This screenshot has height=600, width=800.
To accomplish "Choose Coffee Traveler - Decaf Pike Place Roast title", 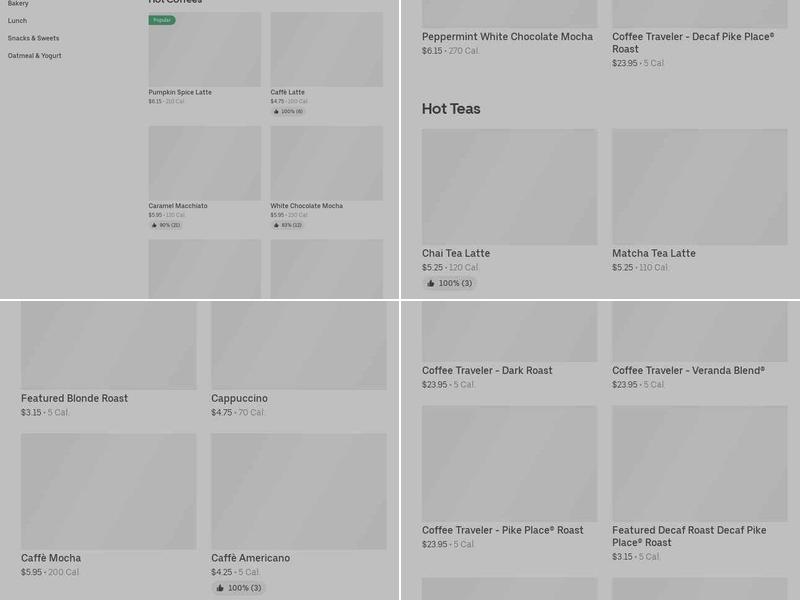I will point(693,43).
